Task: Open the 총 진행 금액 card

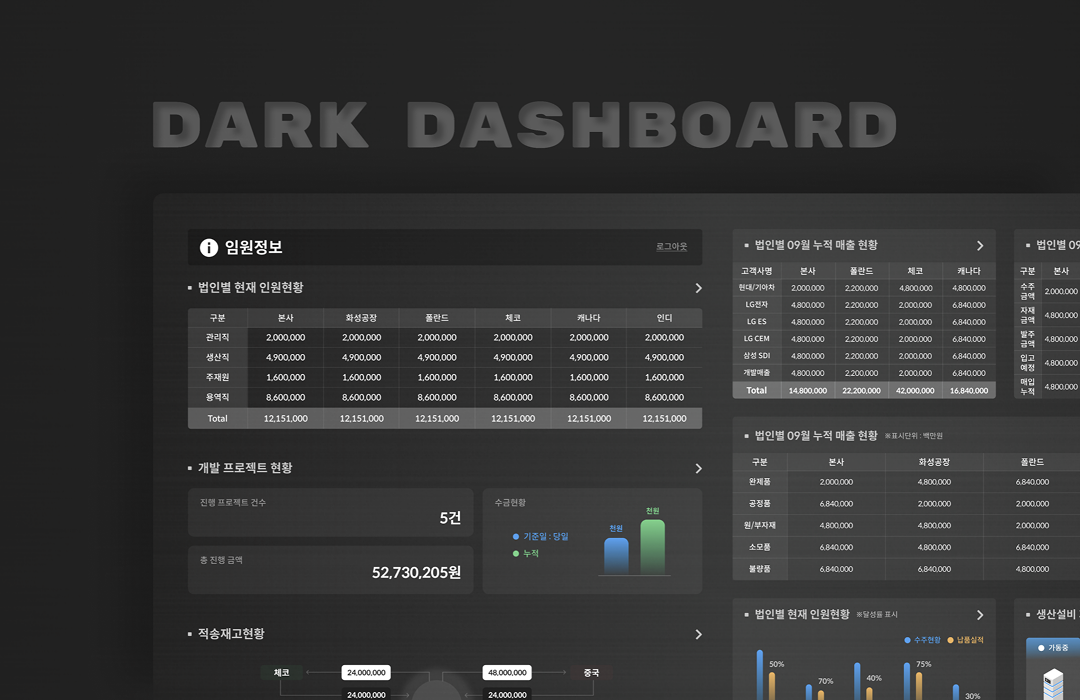Action: 330,570
